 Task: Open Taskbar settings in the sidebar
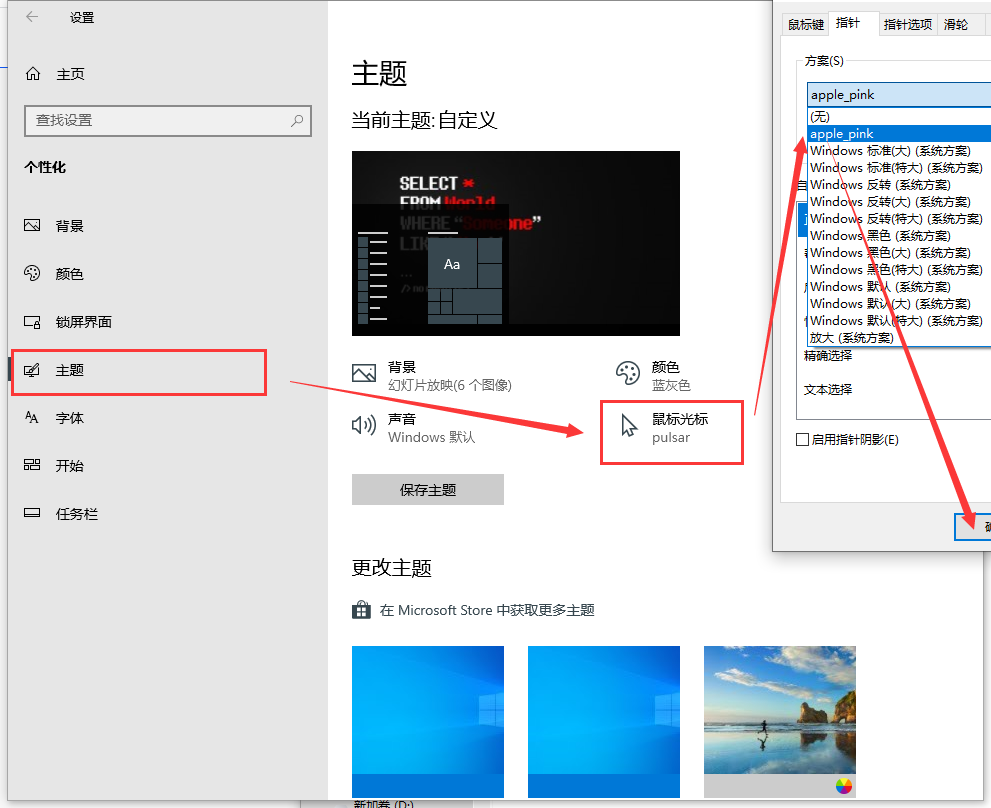pyautogui.click(x=76, y=514)
